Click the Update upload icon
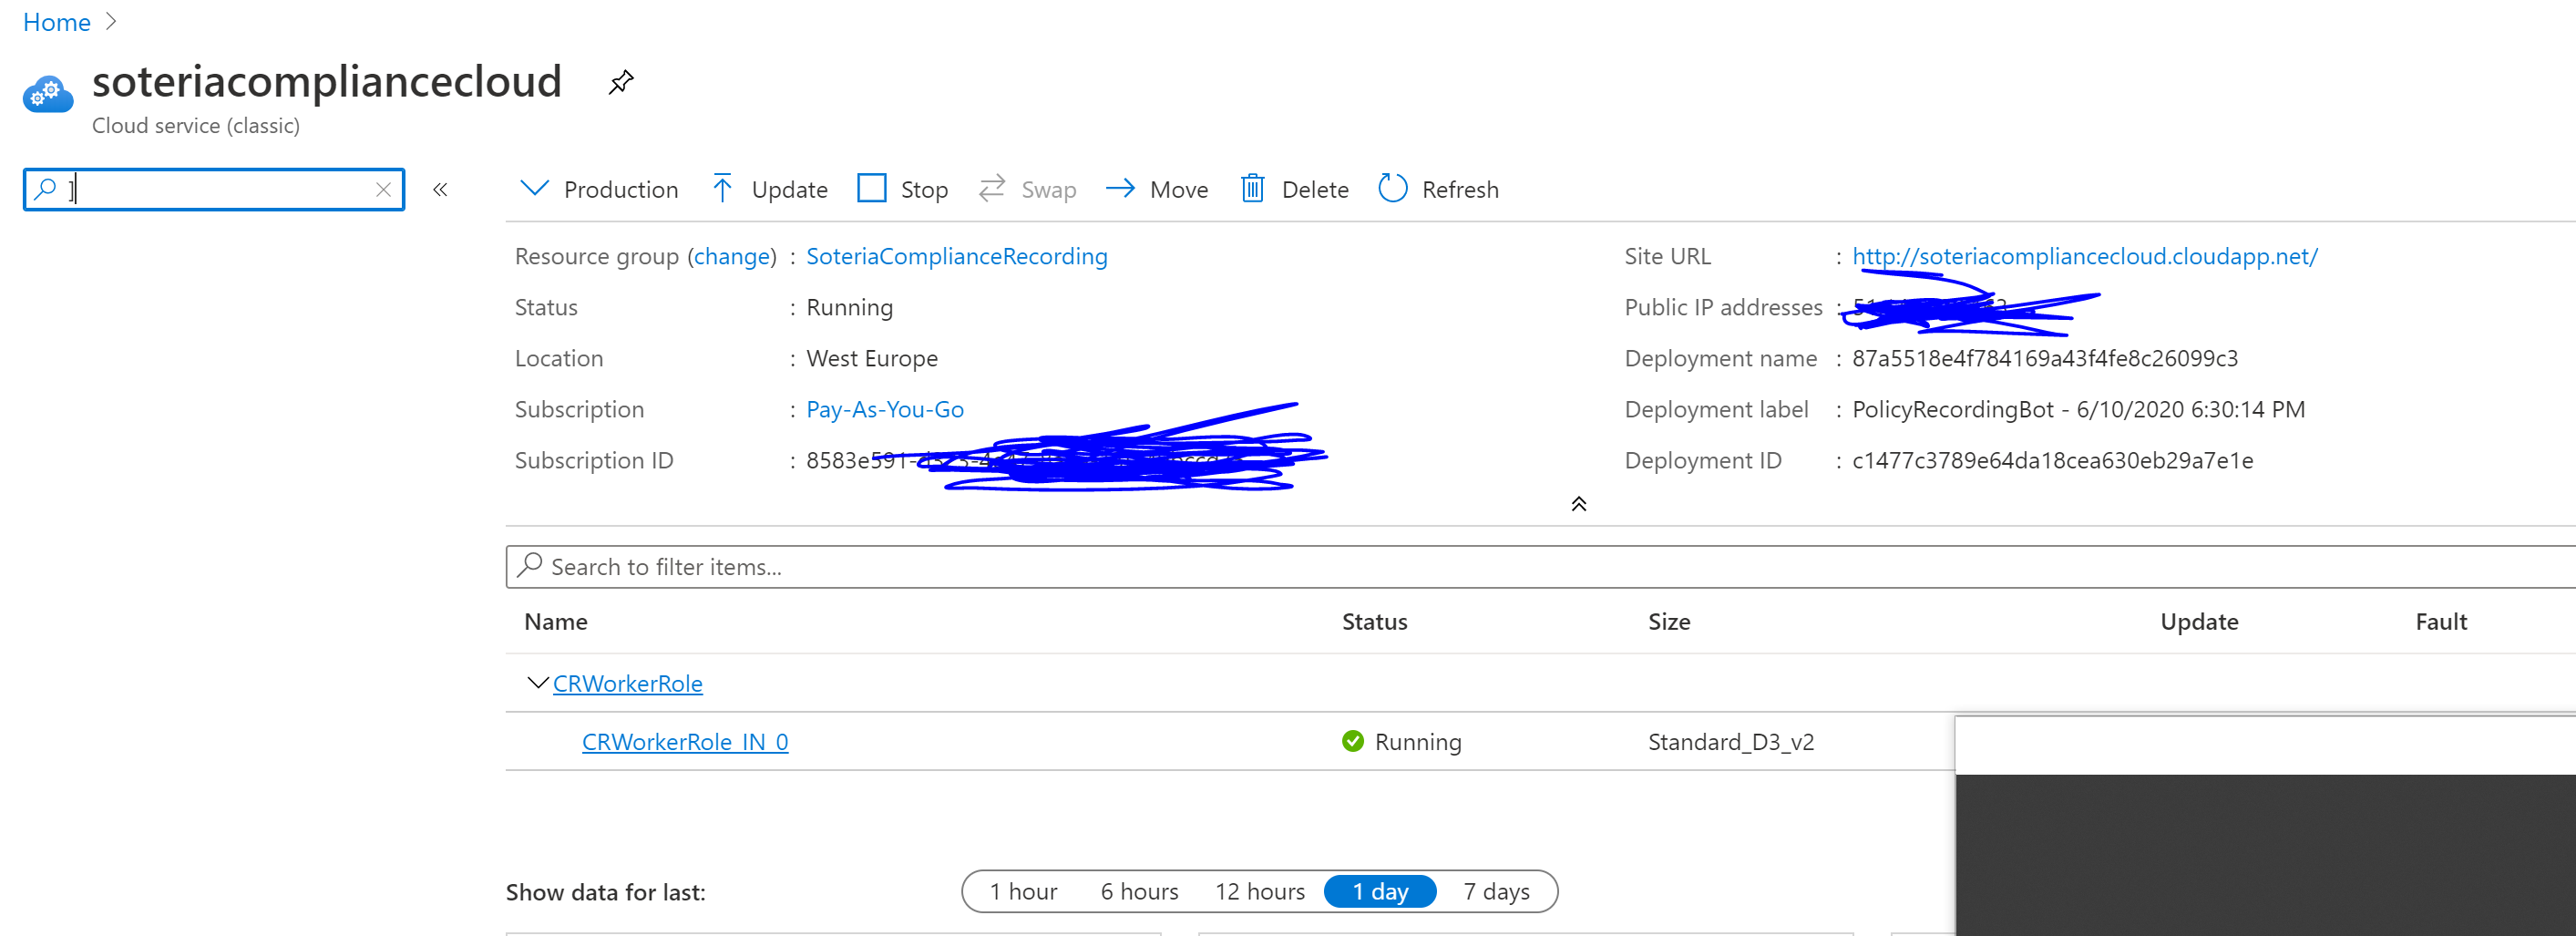 coord(722,188)
